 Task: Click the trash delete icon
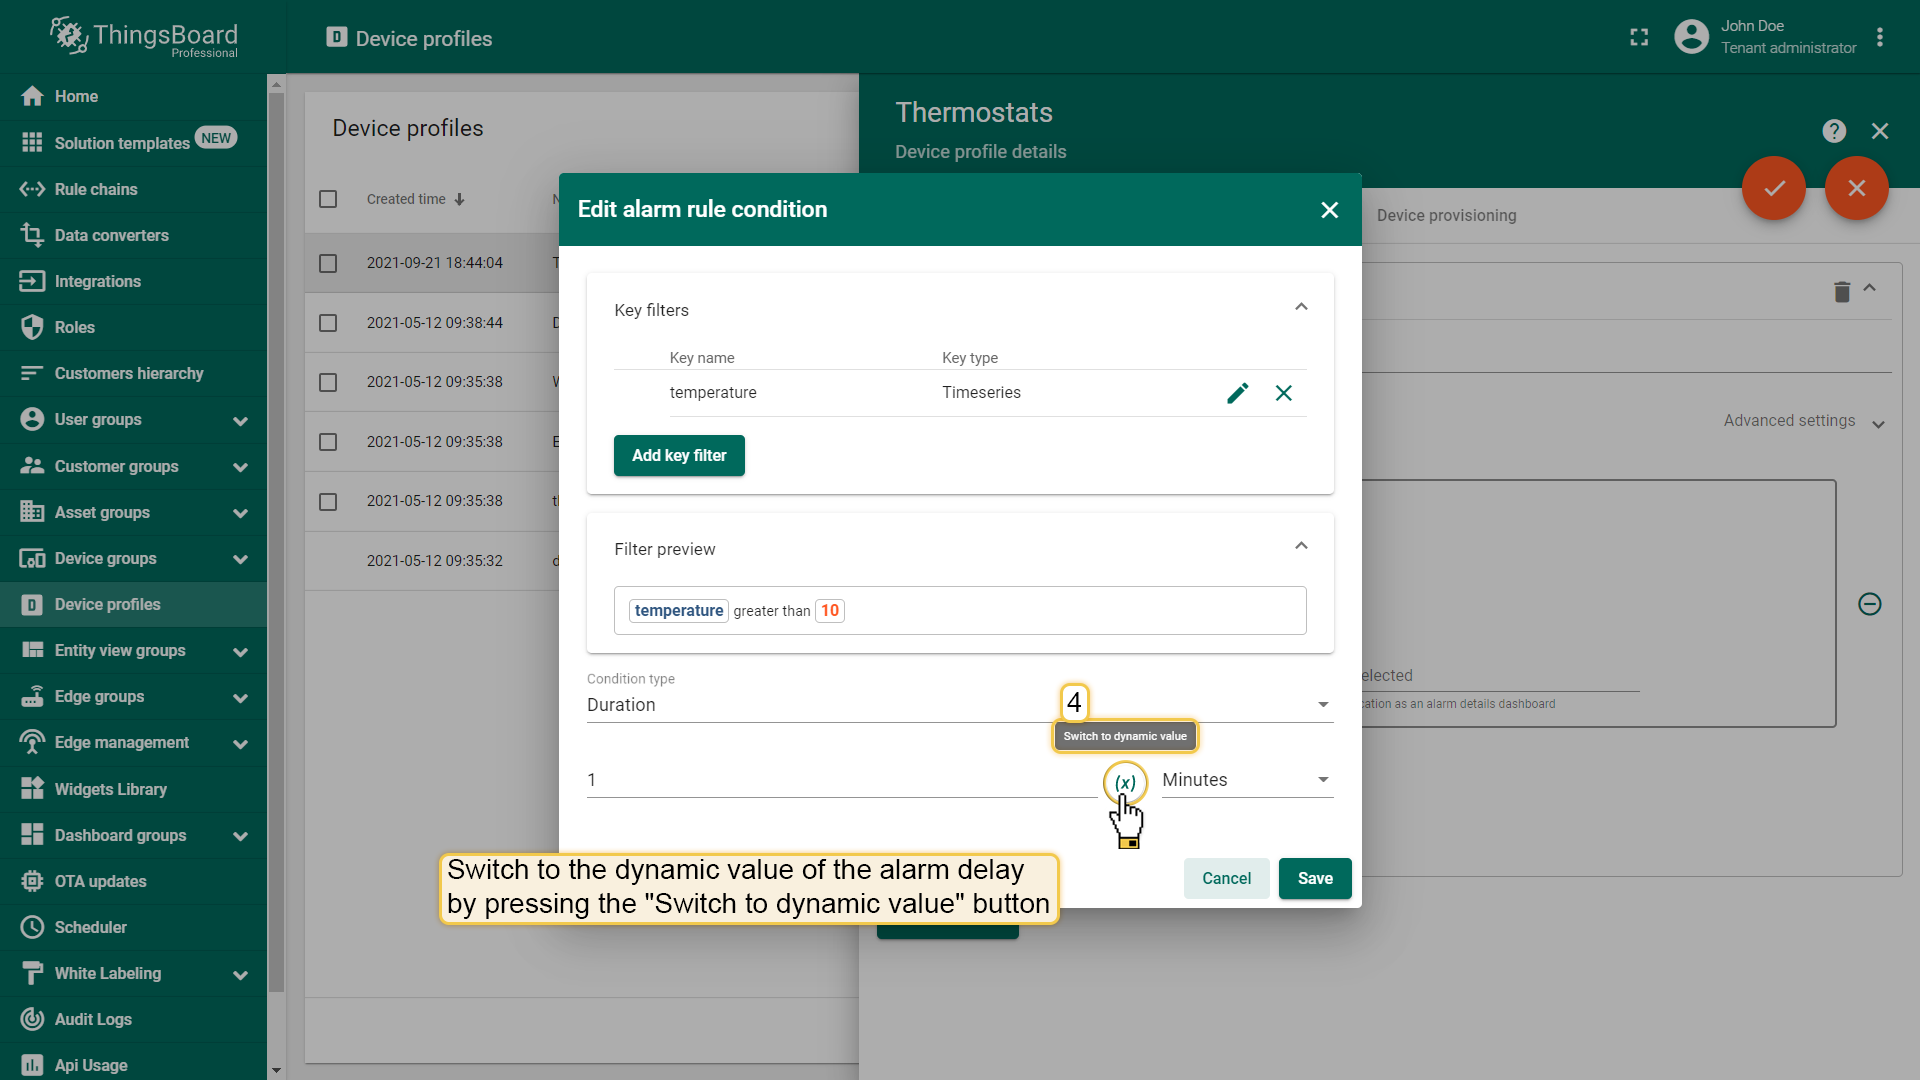(x=1842, y=292)
